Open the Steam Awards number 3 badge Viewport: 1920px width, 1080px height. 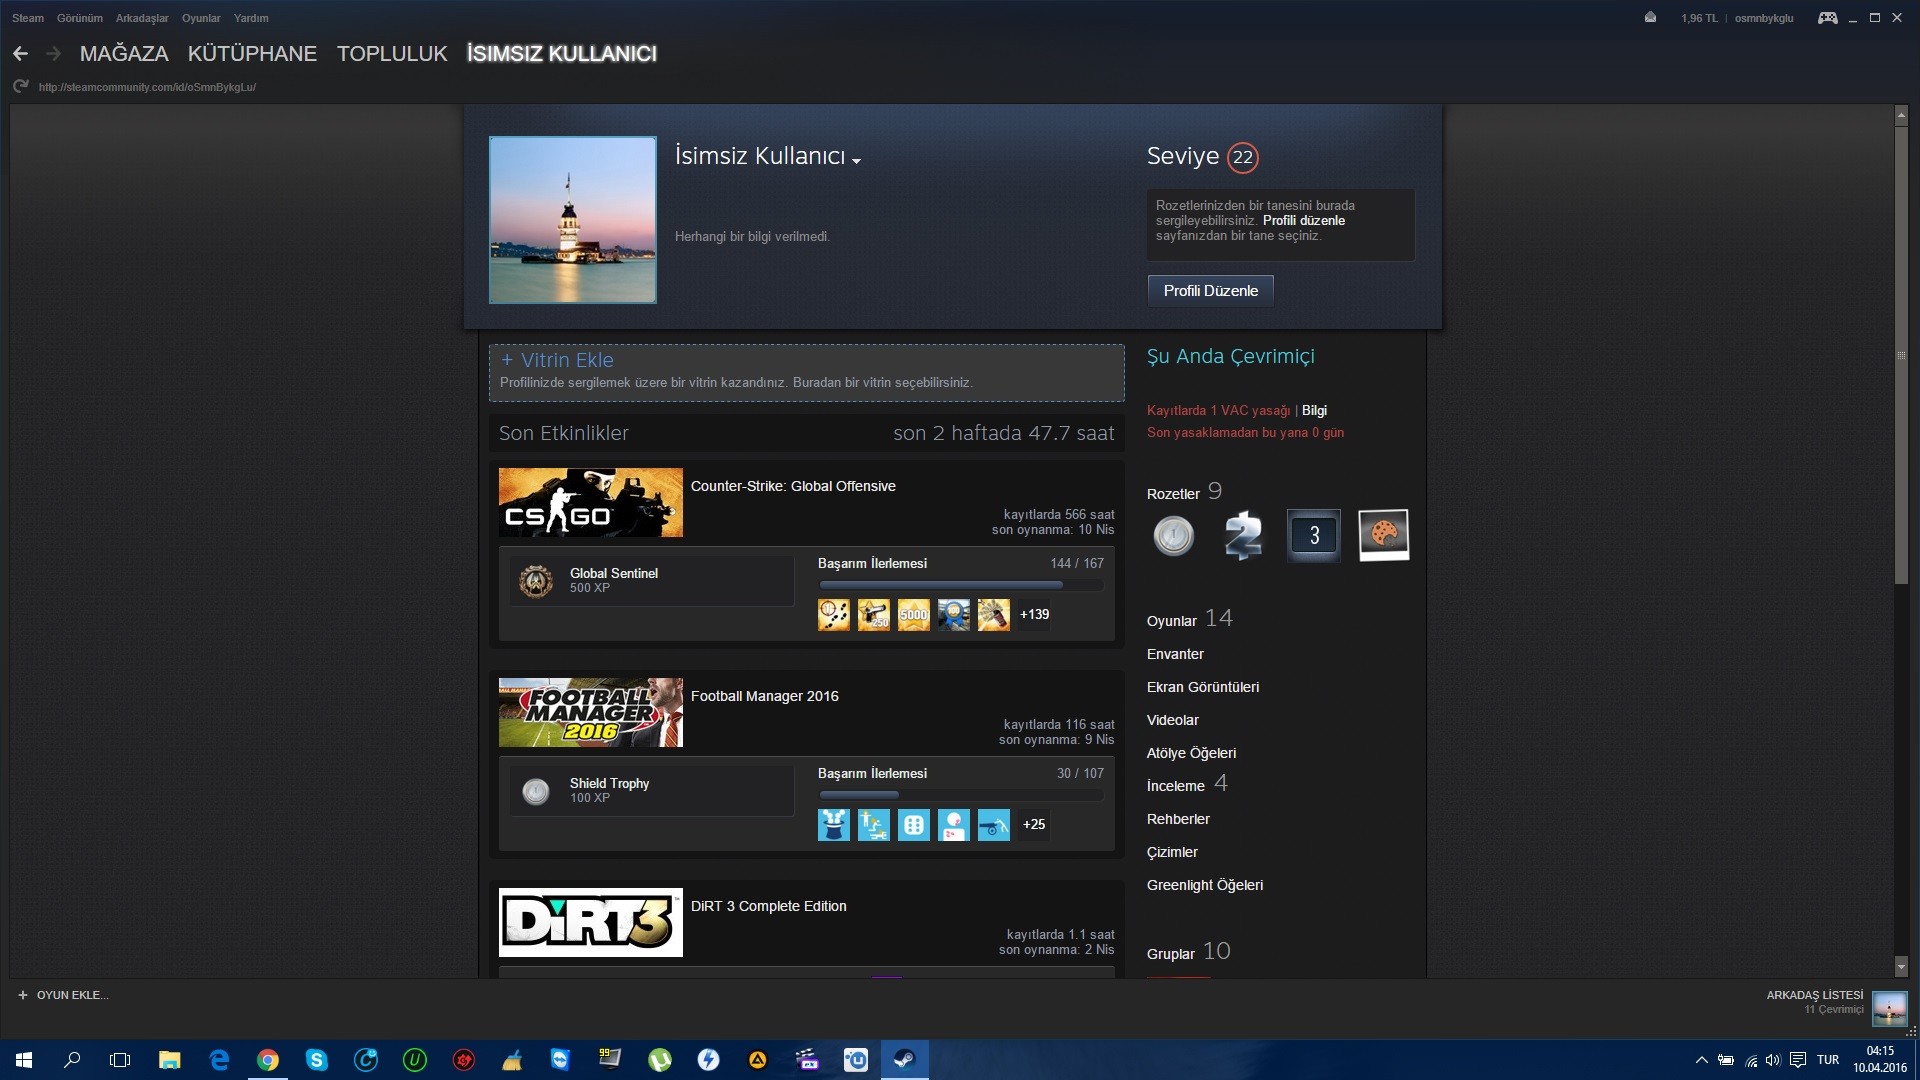click(x=1313, y=536)
